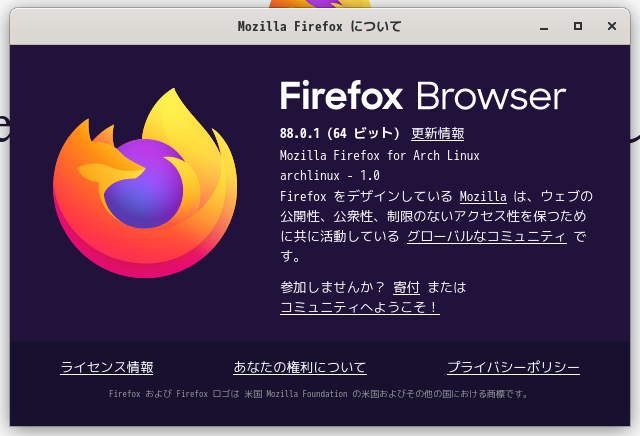Viewport: 640px width, 436px height.
Task: Close the About Firefox dialog
Action: pyautogui.click(x=611, y=27)
